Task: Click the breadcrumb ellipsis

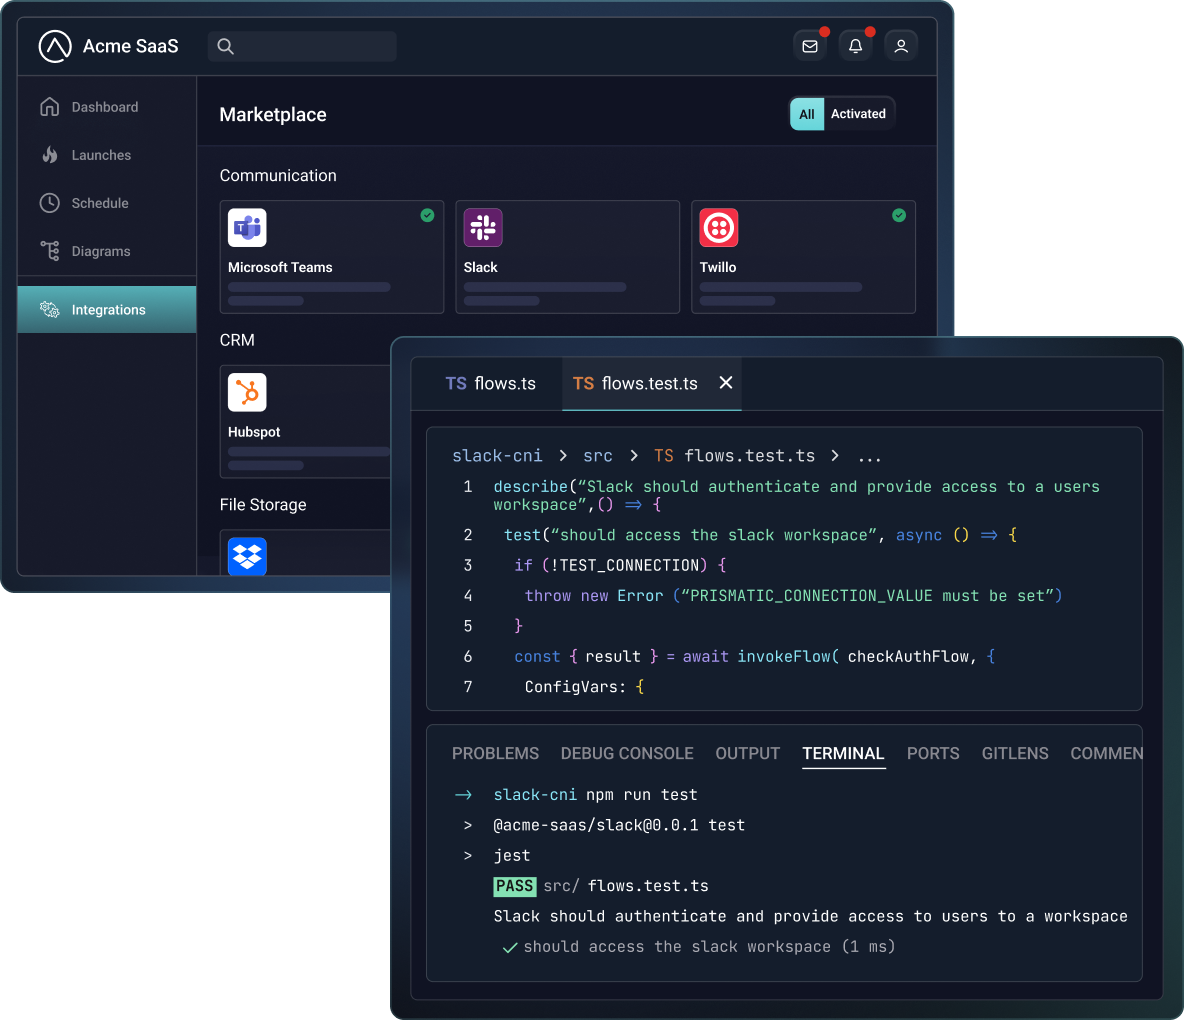Action: click(x=869, y=458)
